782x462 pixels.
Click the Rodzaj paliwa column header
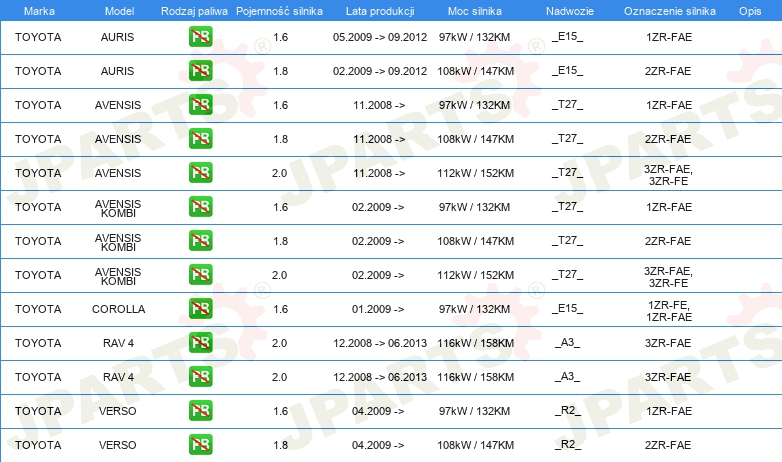click(x=194, y=11)
